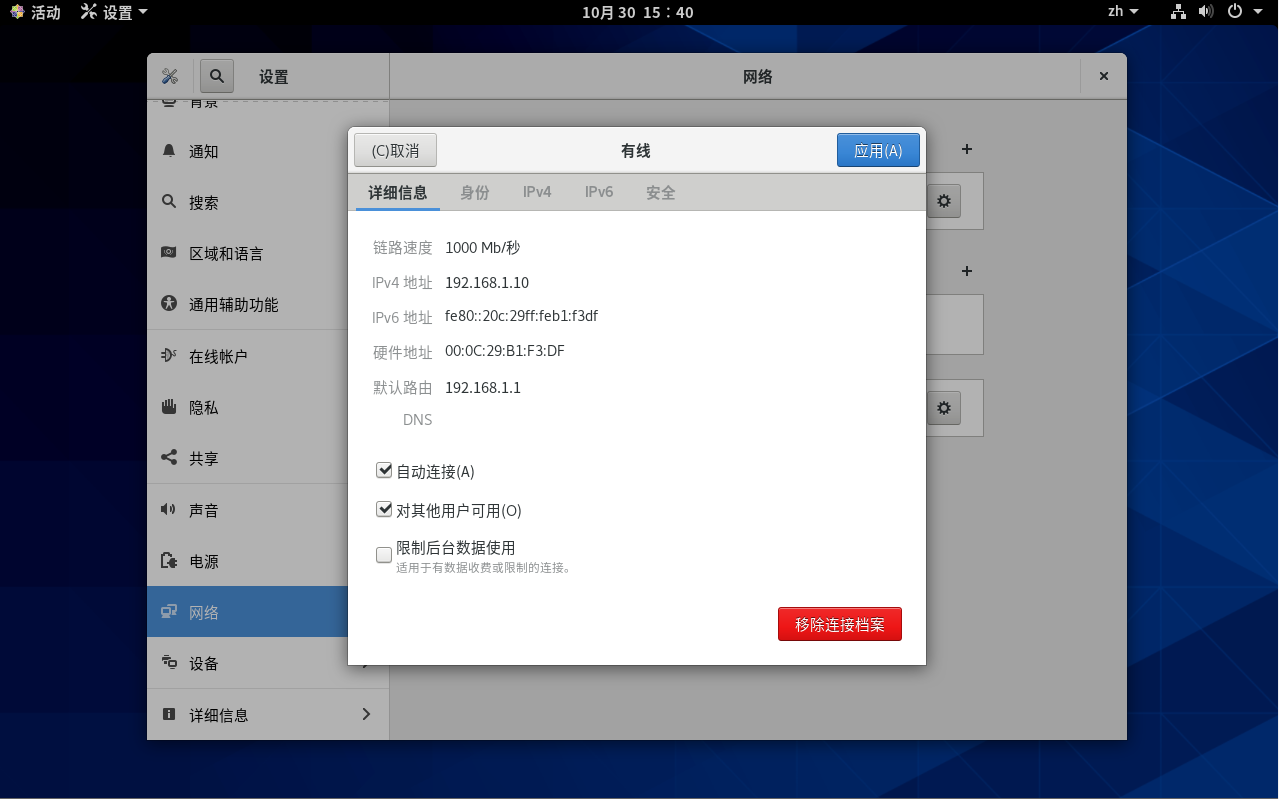Screen dimensions: 1279x799
Task: Toggle the 对其他用户可用(O) checkbox
Action: coord(384,510)
